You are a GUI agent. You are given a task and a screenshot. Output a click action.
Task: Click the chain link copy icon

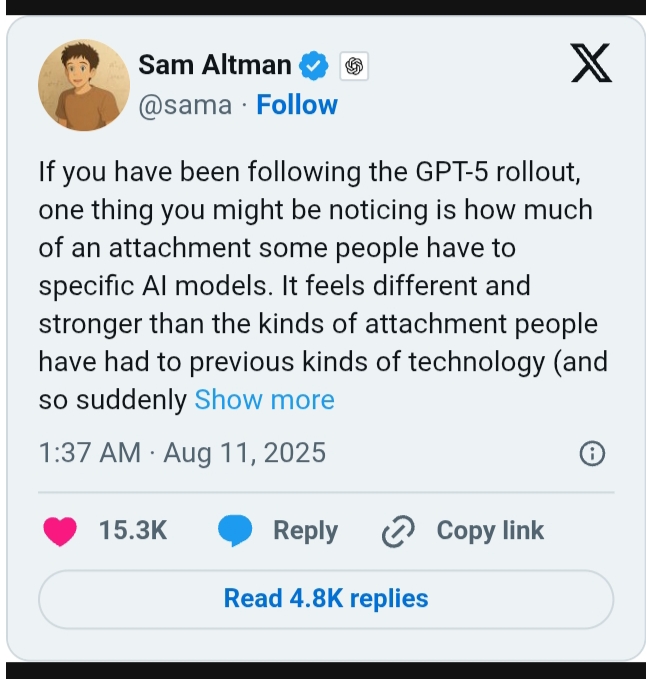coord(398,532)
